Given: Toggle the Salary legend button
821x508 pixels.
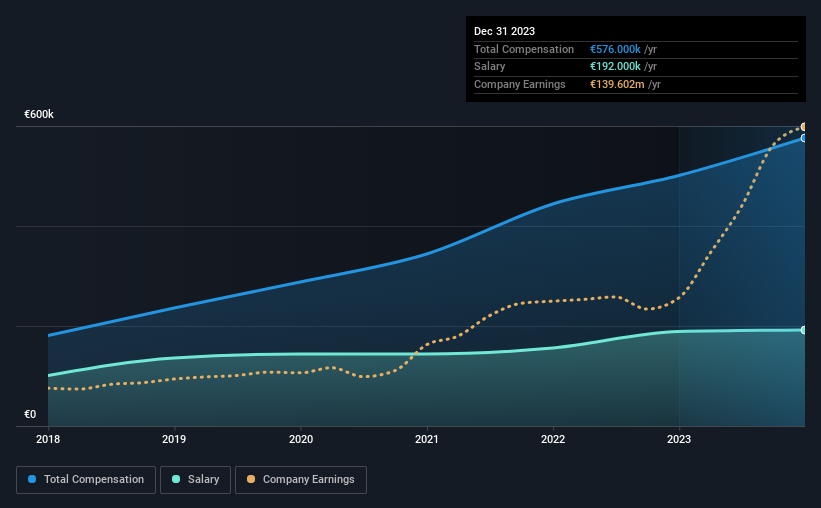Looking at the screenshot, I should tap(195, 480).
